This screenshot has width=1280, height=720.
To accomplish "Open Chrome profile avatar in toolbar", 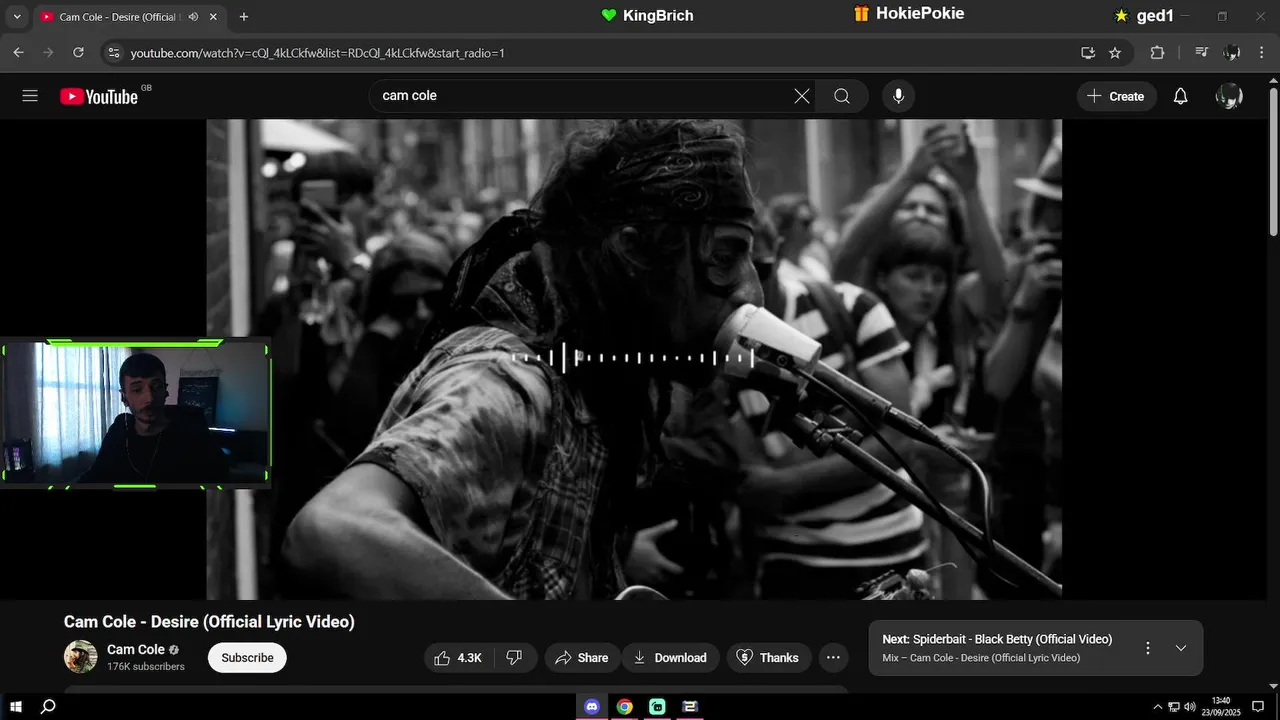I will click(x=1232, y=52).
